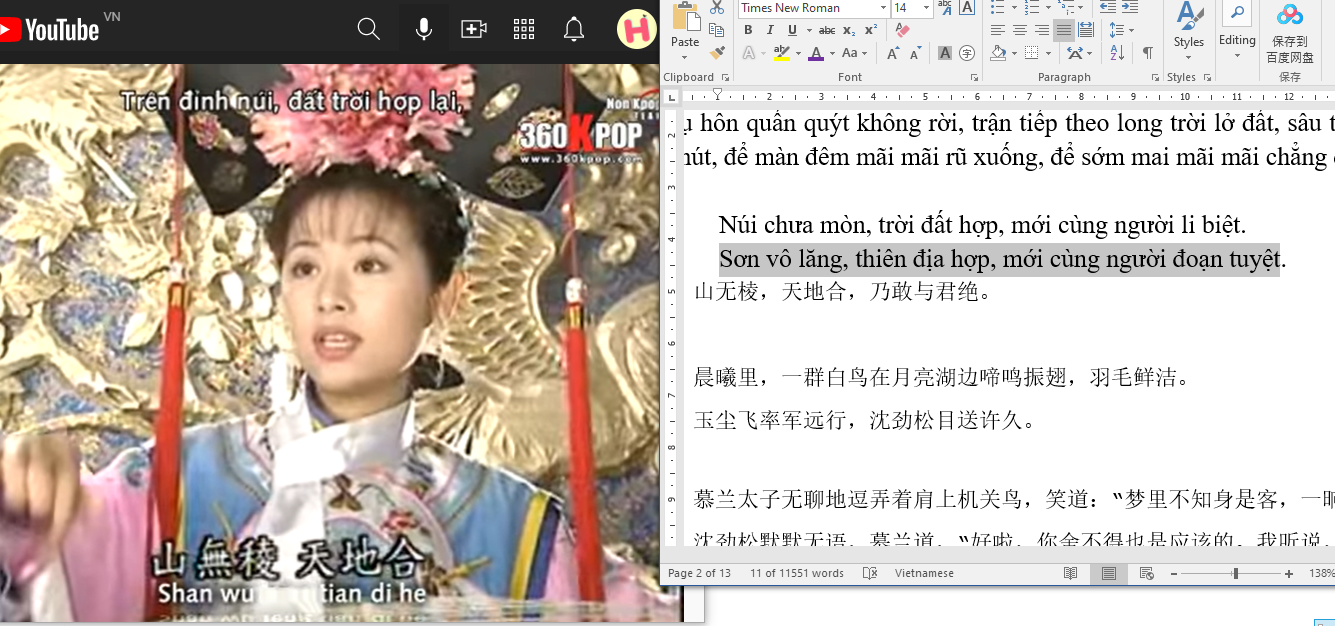The height and width of the screenshot is (626, 1335).
Task: Expand the highlight color arrow
Action: [x=797, y=53]
